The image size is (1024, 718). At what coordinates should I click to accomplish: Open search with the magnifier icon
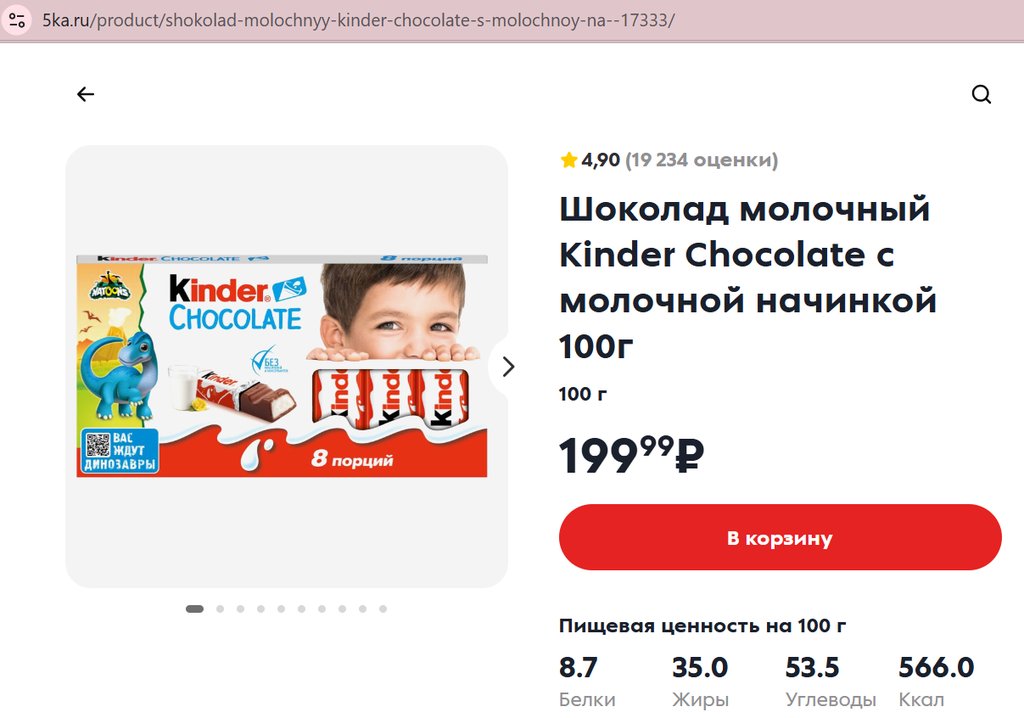tap(981, 94)
